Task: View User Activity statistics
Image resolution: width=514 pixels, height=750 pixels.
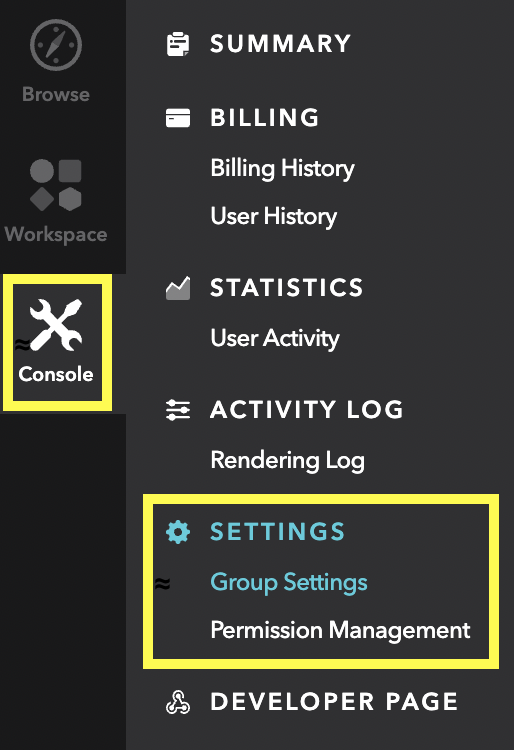Action: click(x=275, y=338)
